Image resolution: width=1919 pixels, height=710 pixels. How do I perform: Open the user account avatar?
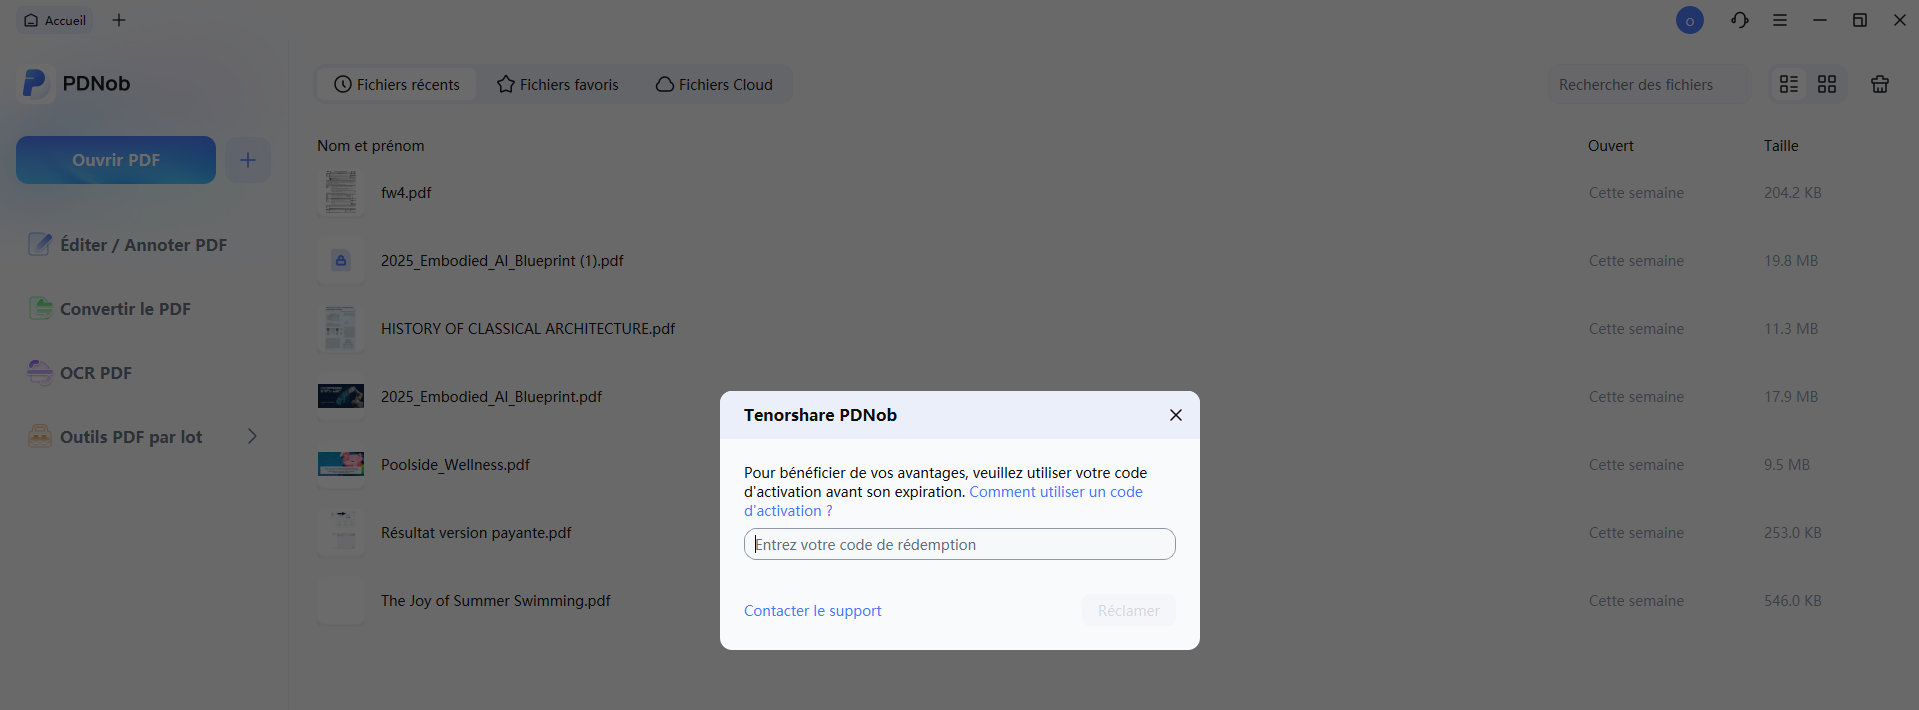[x=1690, y=20]
